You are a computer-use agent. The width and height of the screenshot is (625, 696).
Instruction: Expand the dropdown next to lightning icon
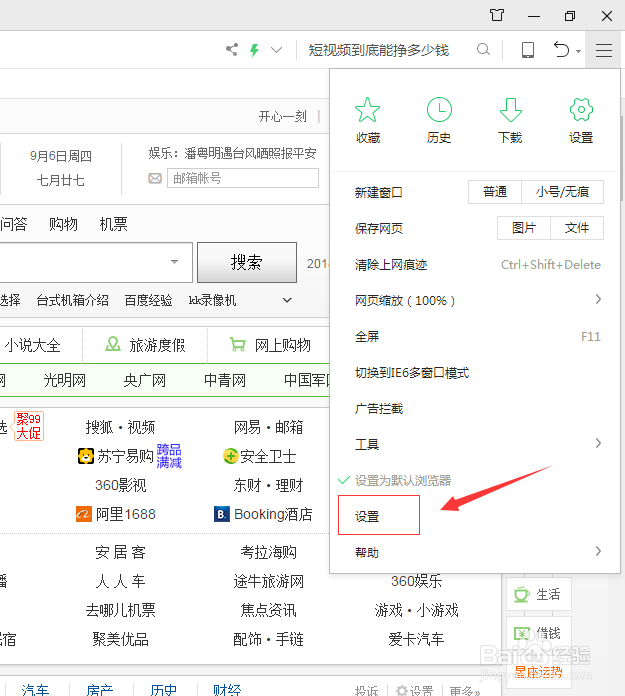pos(277,50)
